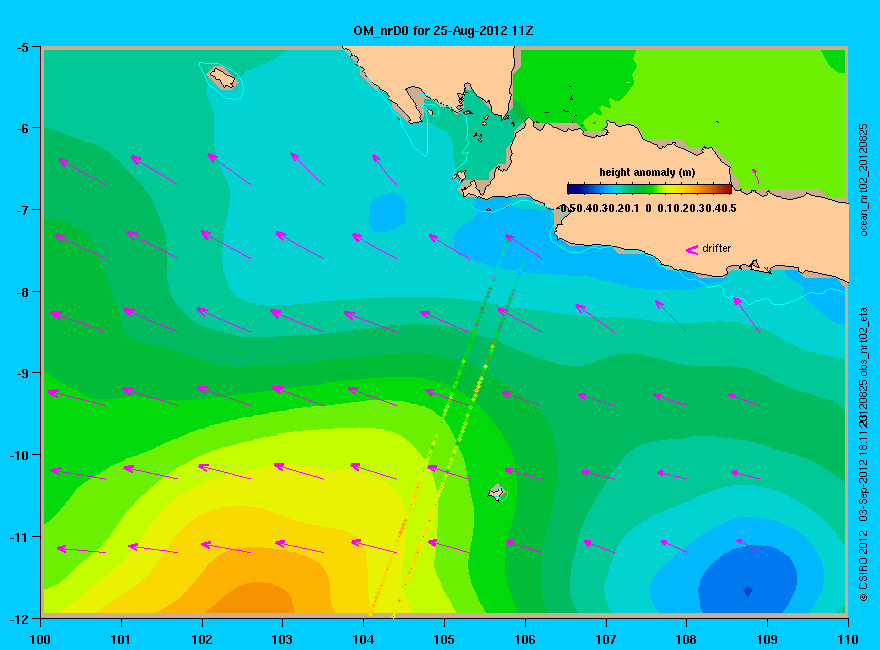
Task: Click the x-axis label "105"
Action: tap(444, 639)
